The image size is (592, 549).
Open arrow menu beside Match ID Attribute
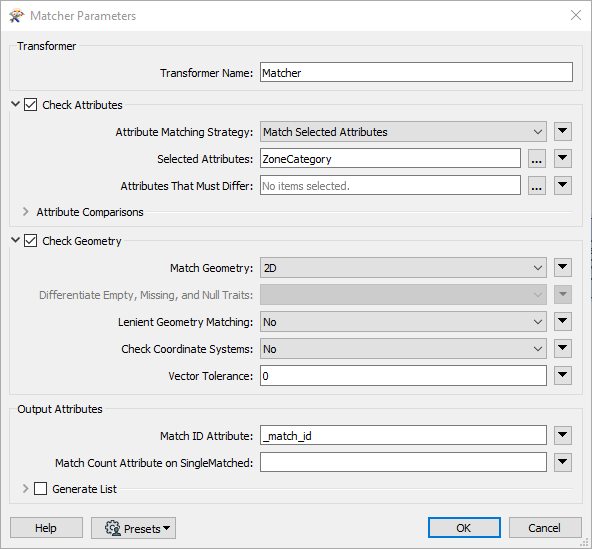click(563, 435)
